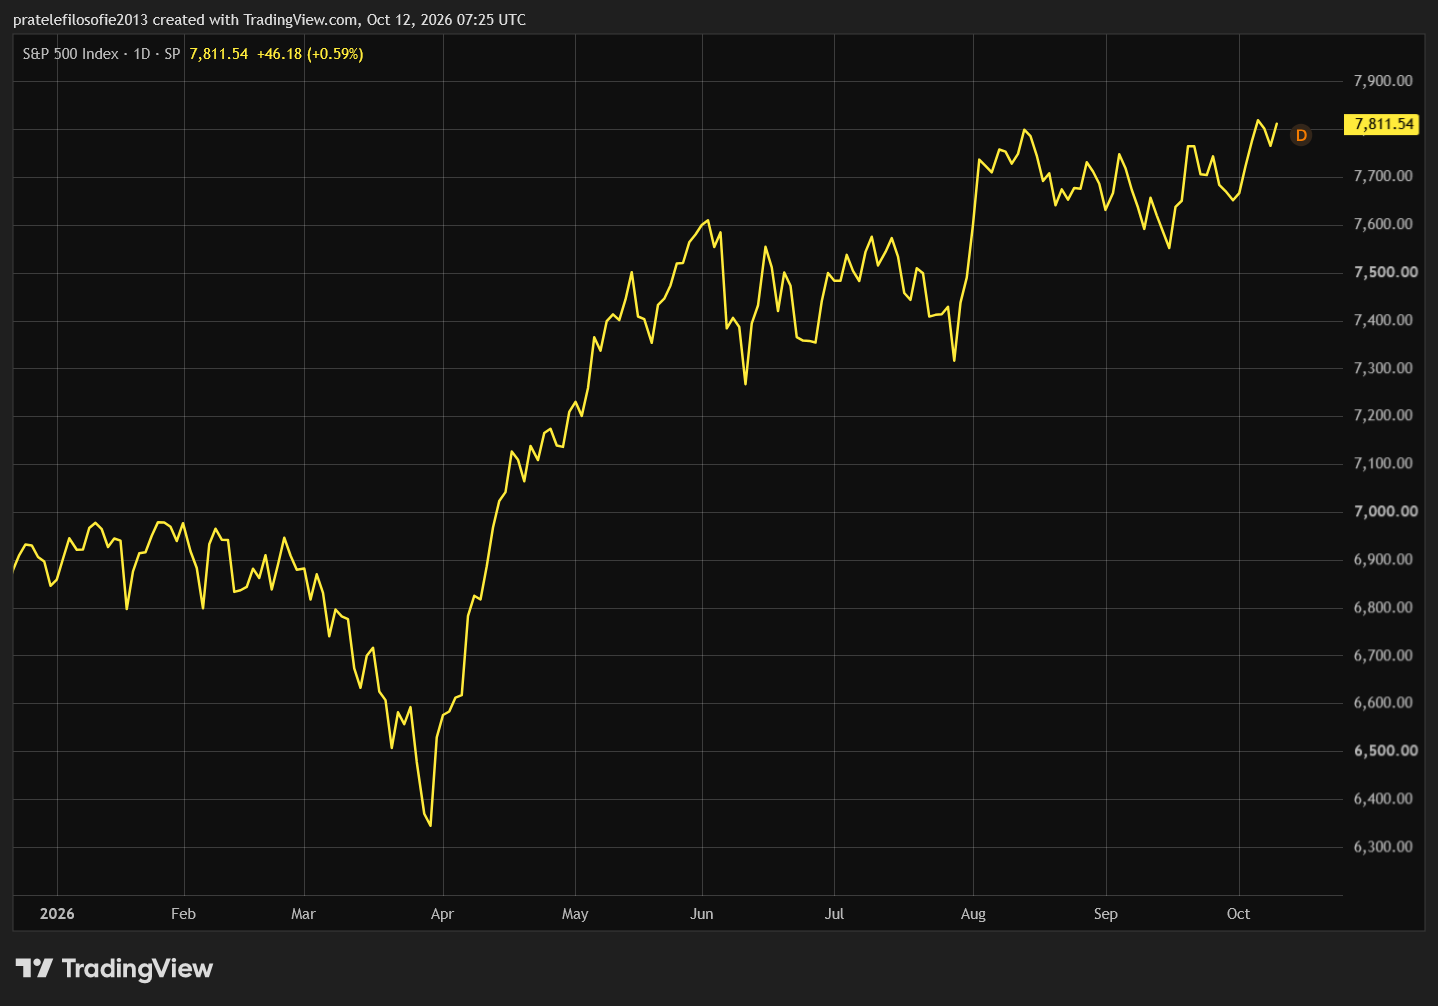The image size is (1438, 1006).
Task: Click the +46.18 (+0.59%) change value
Action: pos(310,54)
